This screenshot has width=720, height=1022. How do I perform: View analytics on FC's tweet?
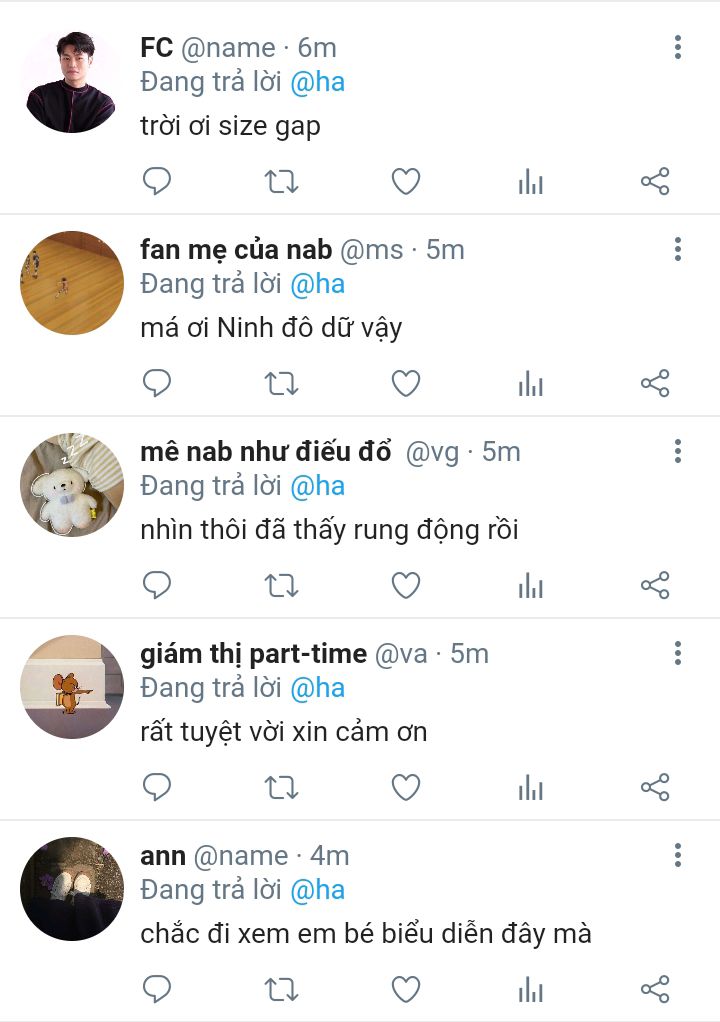pos(530,181)
